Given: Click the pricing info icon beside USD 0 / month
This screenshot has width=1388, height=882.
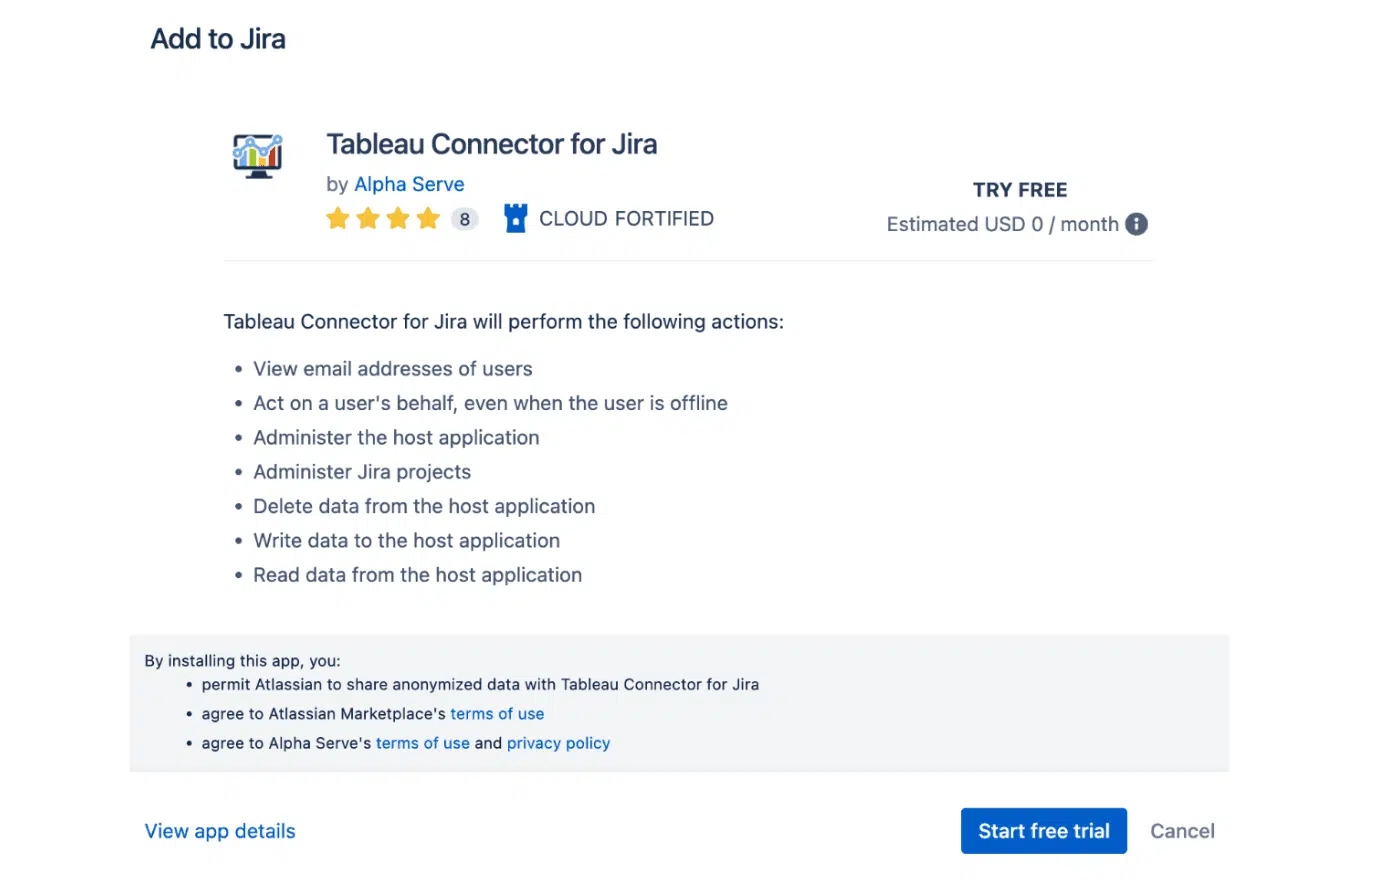Looking at the screenshot, I should (1136, 224).
